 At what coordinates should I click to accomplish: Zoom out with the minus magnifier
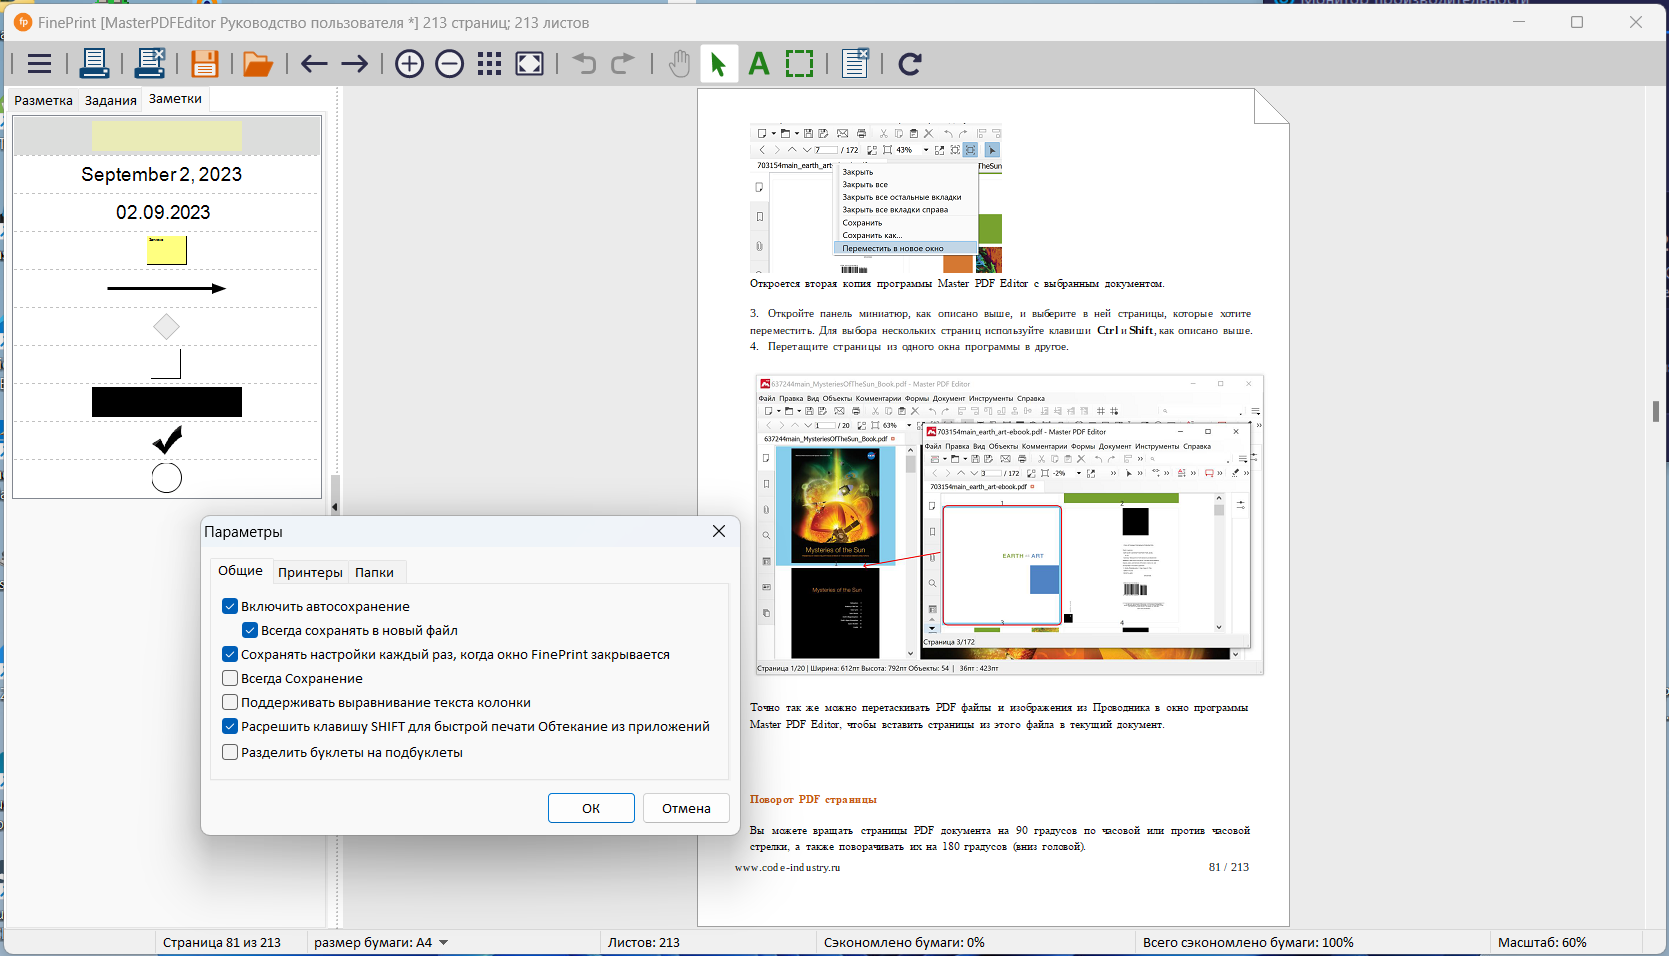pyautogui.click(x=450, y=64)
